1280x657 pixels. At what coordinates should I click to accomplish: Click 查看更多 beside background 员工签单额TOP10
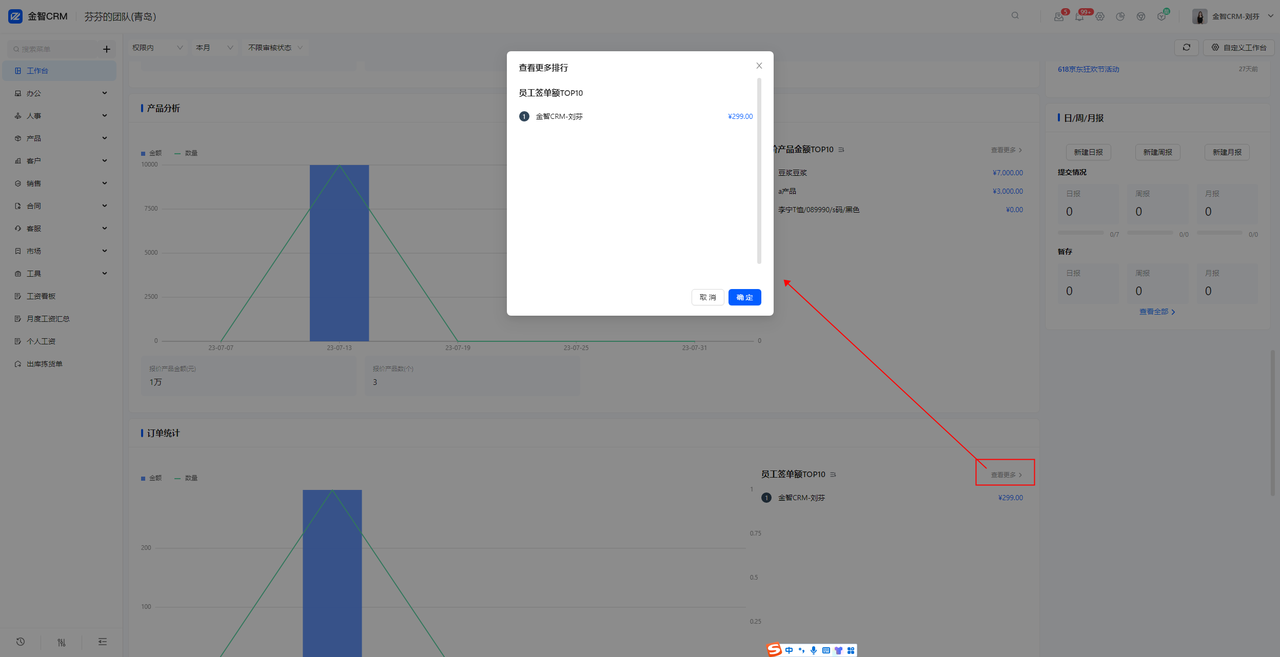1007,475
